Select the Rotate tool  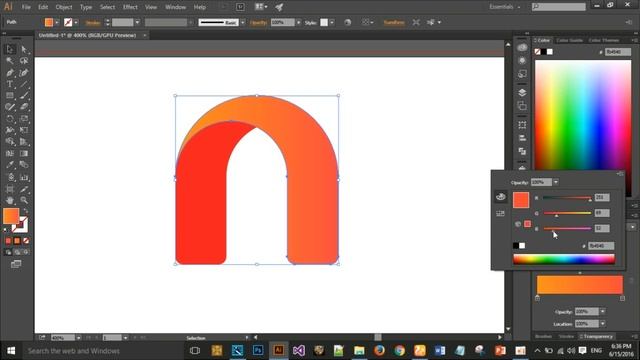(x=10, y=119)
